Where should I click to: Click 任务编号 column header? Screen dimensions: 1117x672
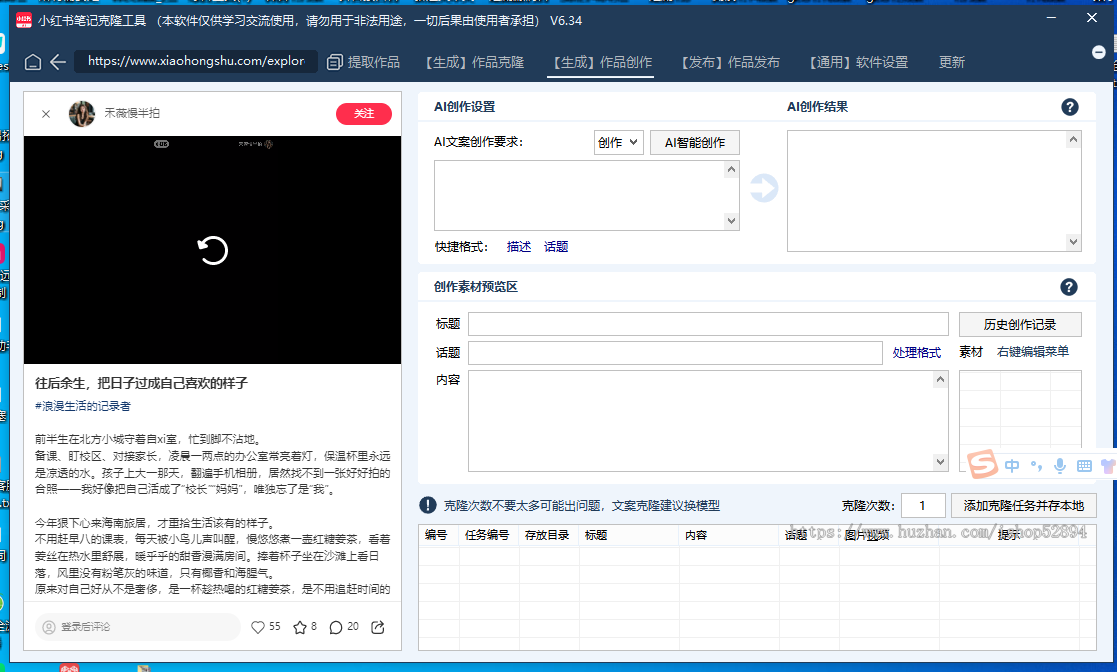(x=487, y=535)
